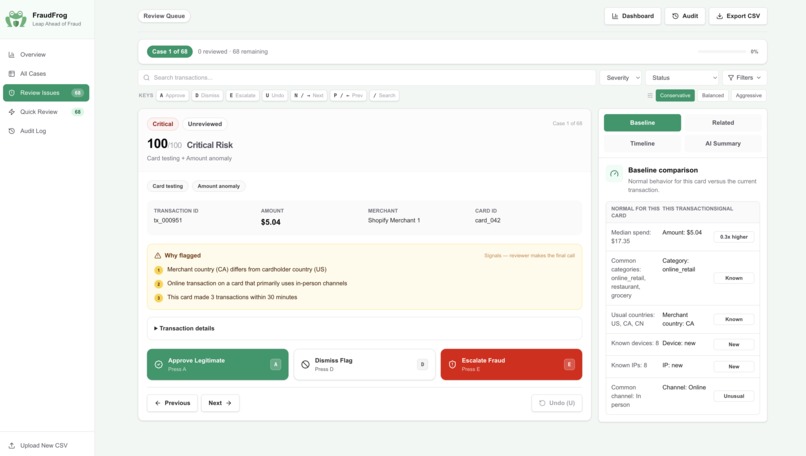The width and height of the screenshot is (806, 456).
Task: Click the review progress bar
Action: (722, 51)
